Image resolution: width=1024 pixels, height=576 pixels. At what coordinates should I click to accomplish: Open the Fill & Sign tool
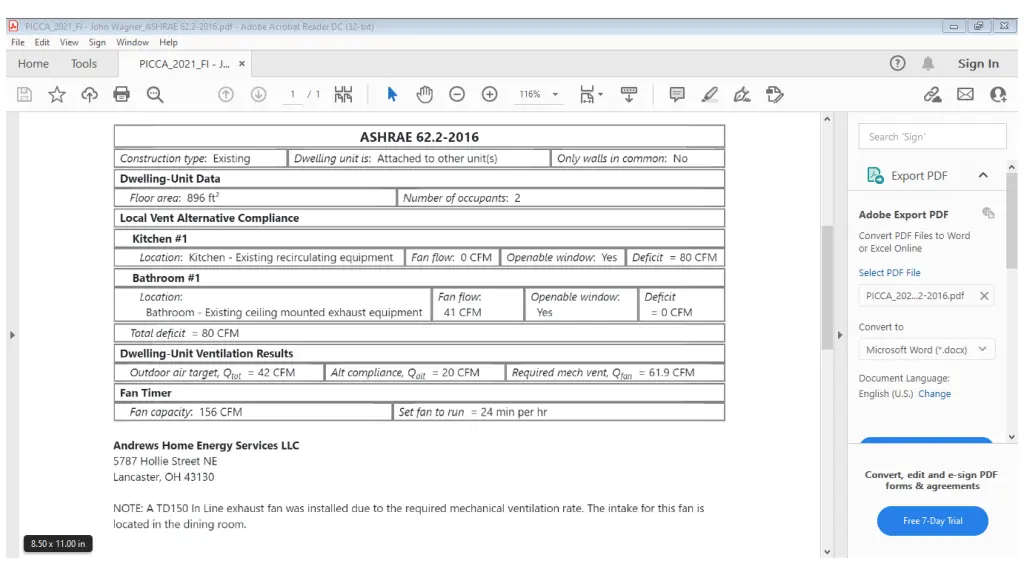pyautogui.click(x=742, y=95)
